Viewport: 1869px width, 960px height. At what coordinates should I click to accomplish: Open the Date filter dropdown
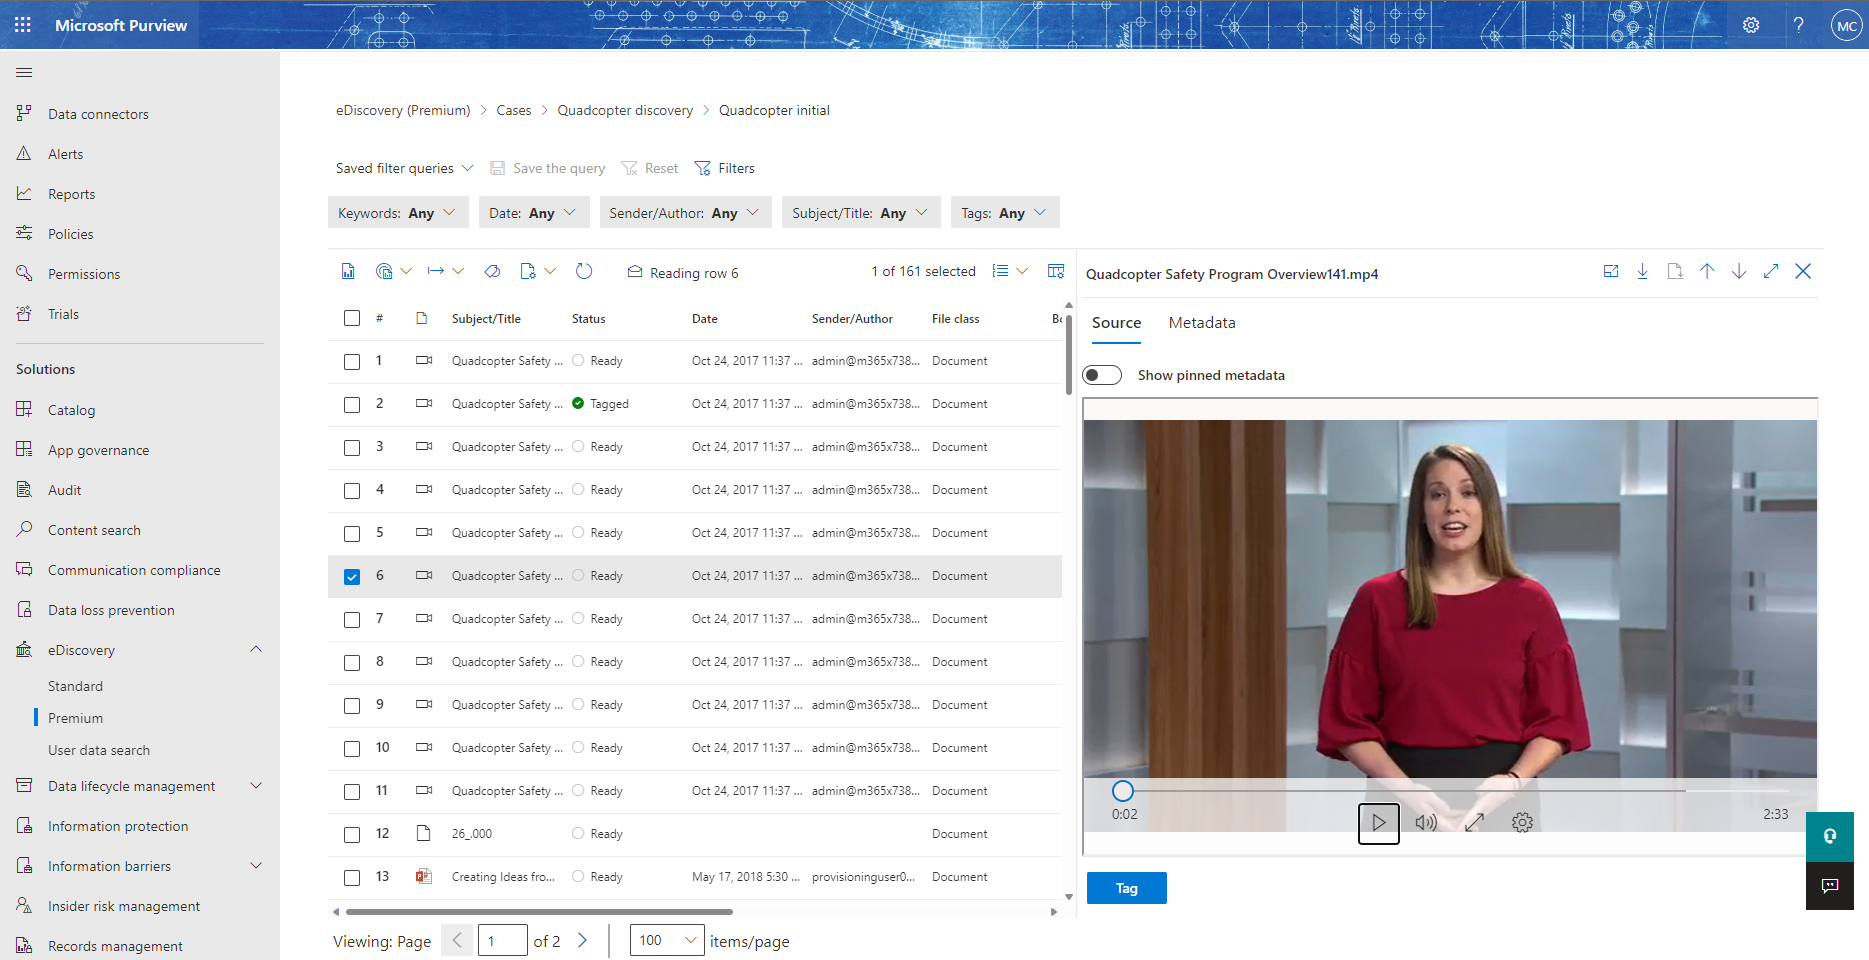point(533,212)
